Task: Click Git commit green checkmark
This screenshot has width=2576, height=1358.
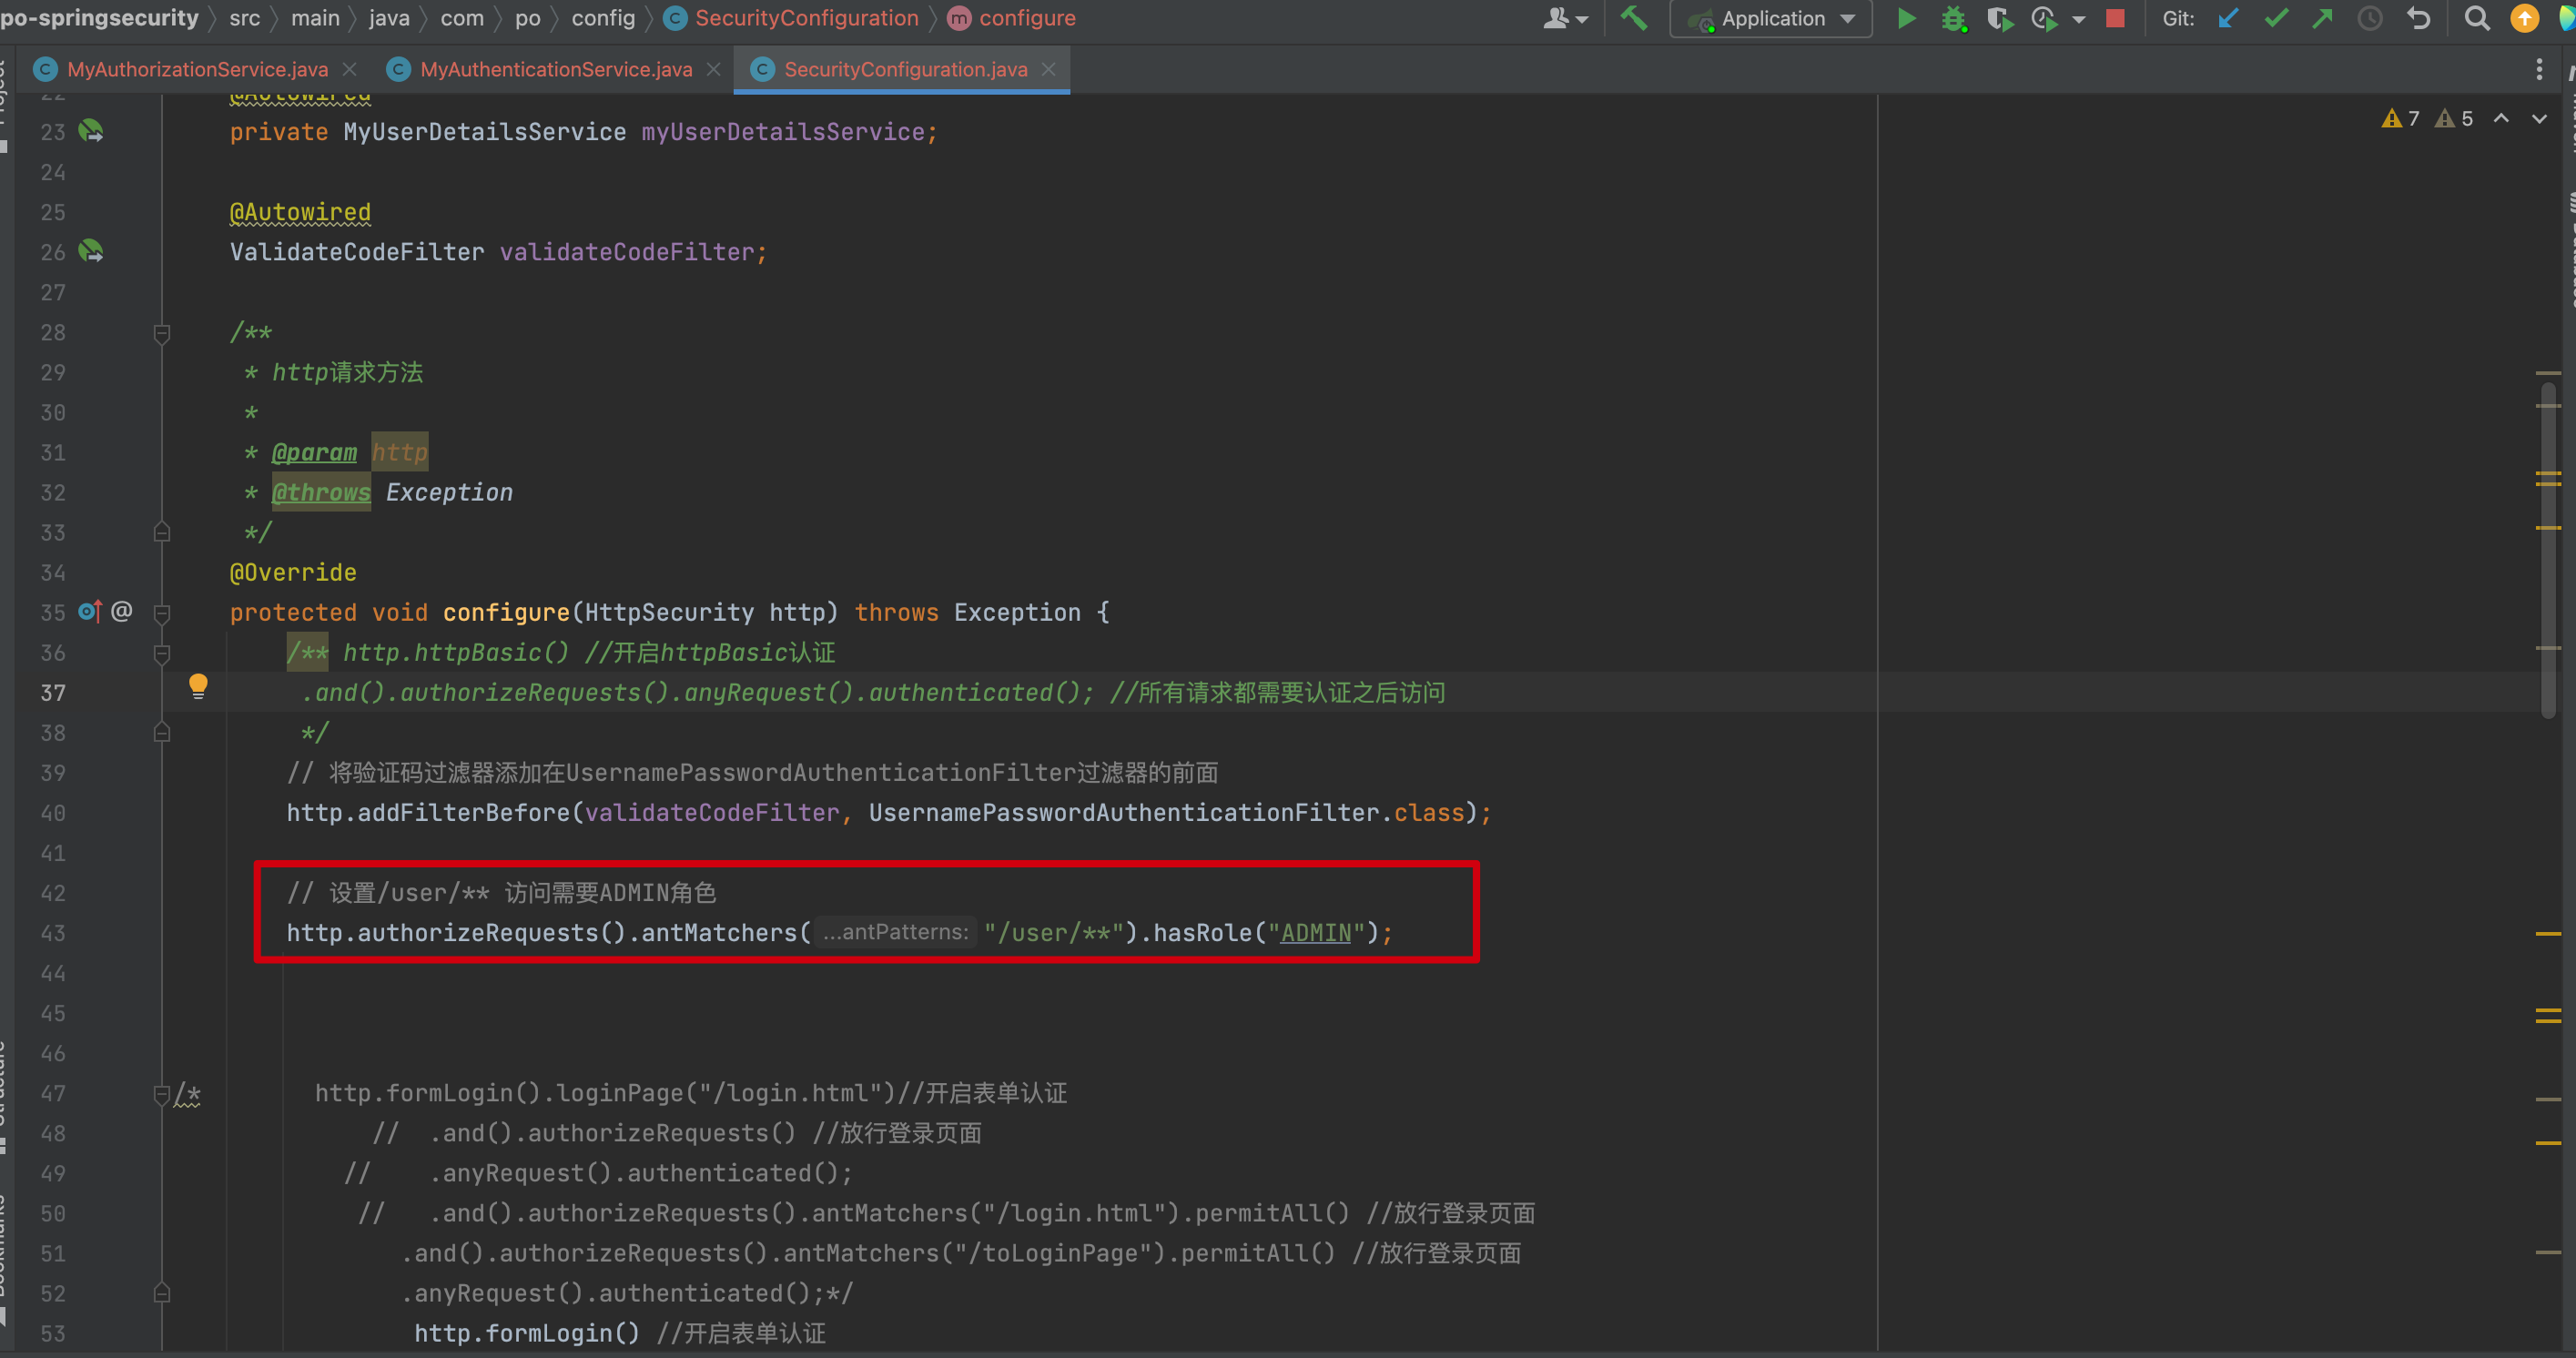Action: coord(2276,18)
